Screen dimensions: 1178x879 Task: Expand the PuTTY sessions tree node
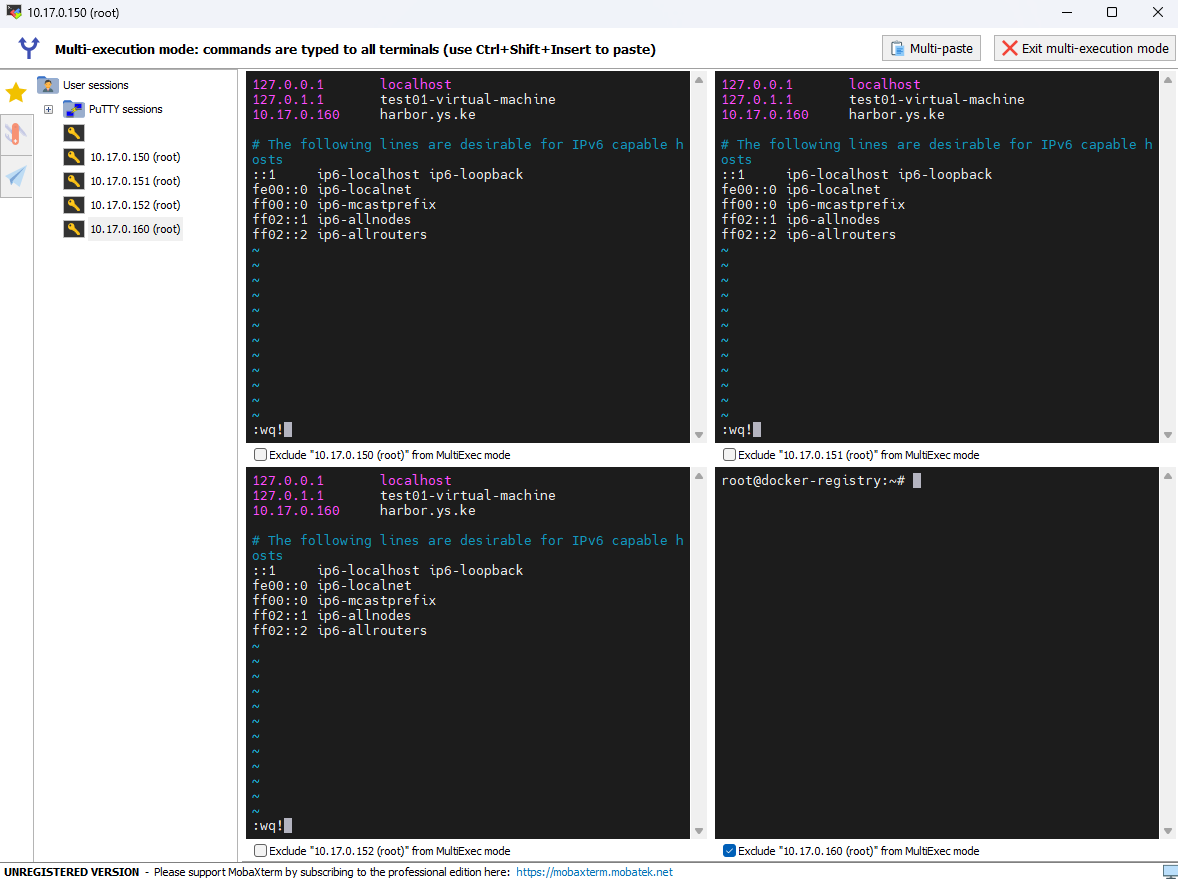pos(48,109)
